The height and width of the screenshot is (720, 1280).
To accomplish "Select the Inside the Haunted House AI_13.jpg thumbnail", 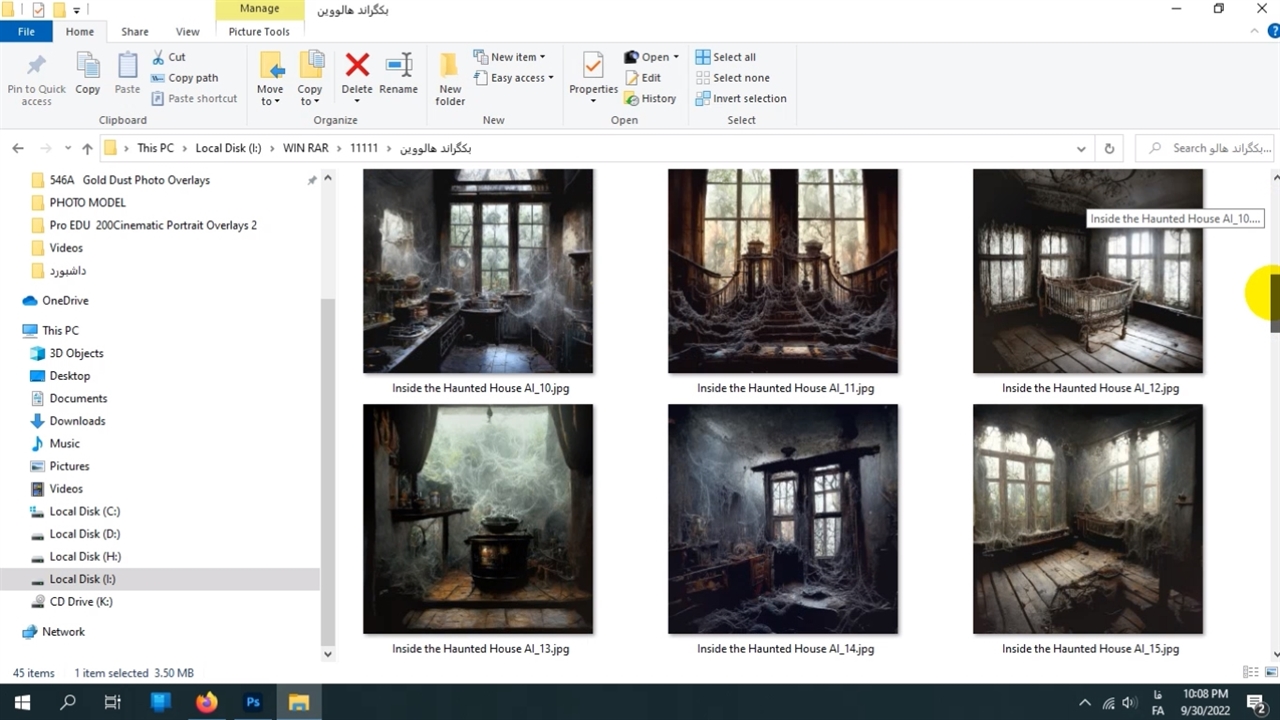I will pos(478,519).
